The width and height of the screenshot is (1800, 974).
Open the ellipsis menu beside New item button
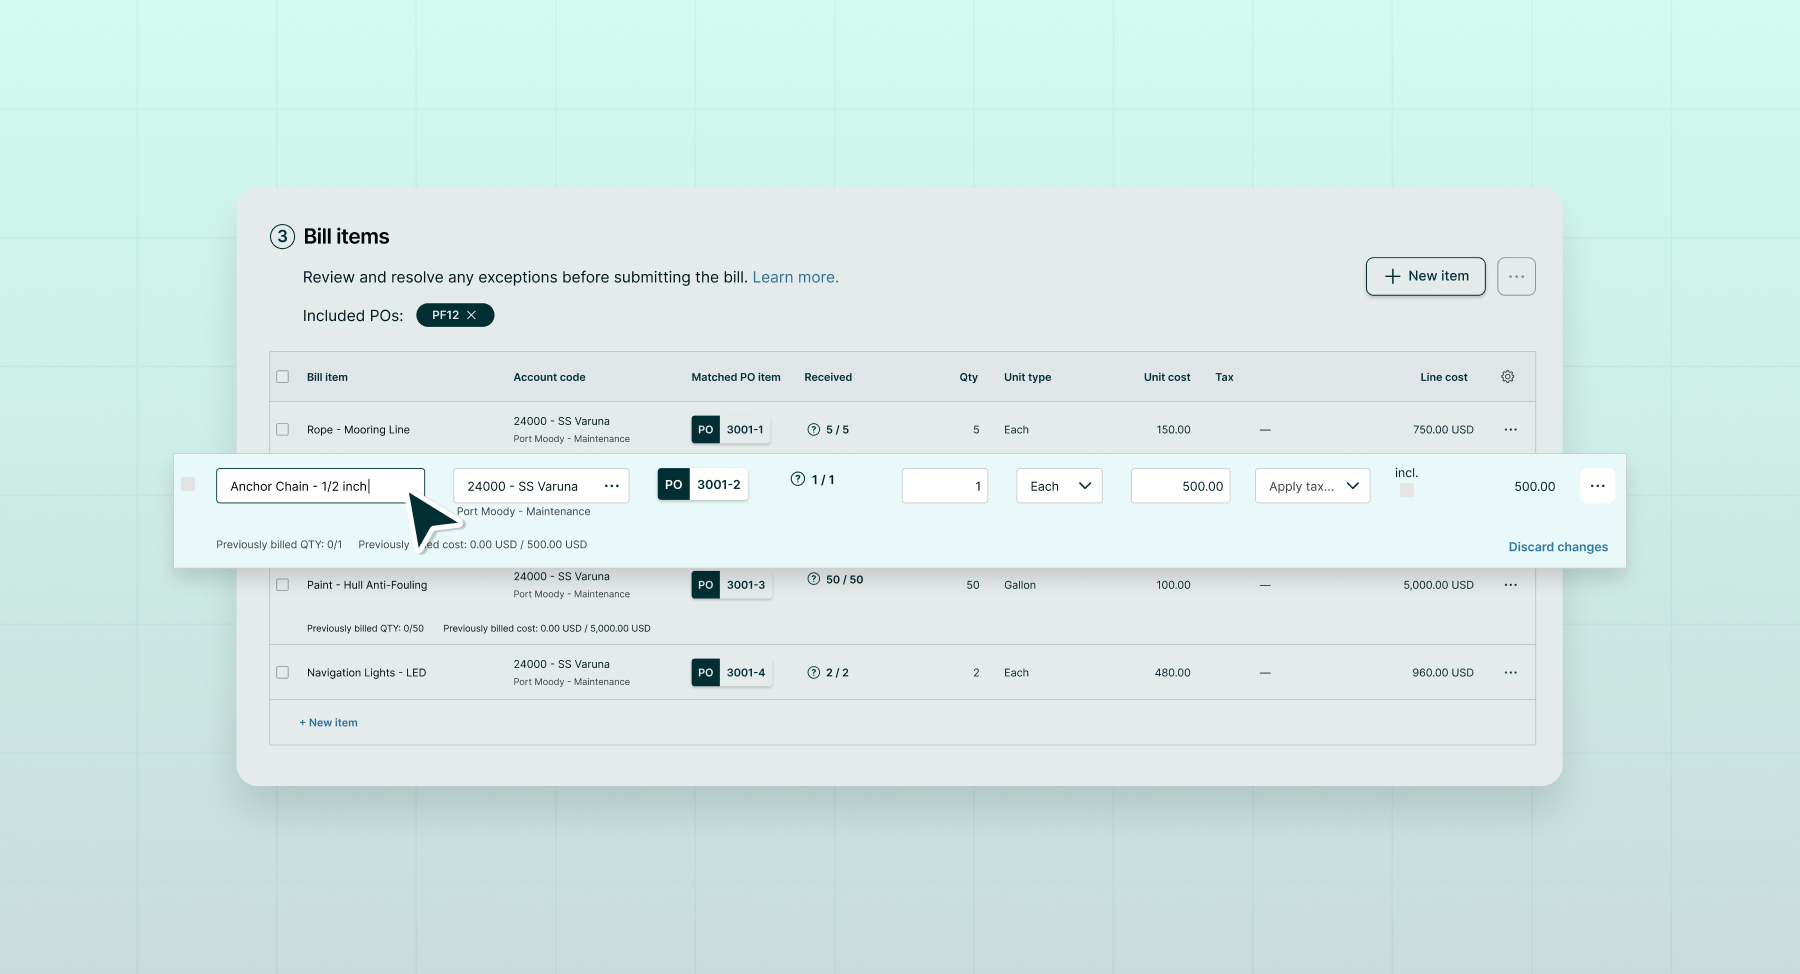click(x=1516, y=276)
